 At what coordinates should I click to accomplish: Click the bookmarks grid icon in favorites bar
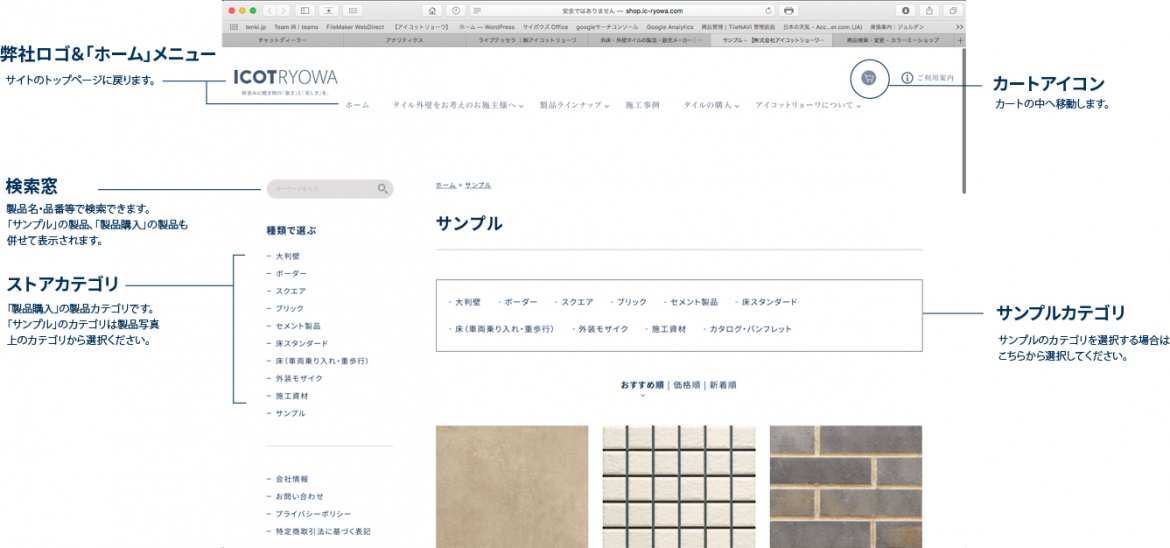point(234,27)
